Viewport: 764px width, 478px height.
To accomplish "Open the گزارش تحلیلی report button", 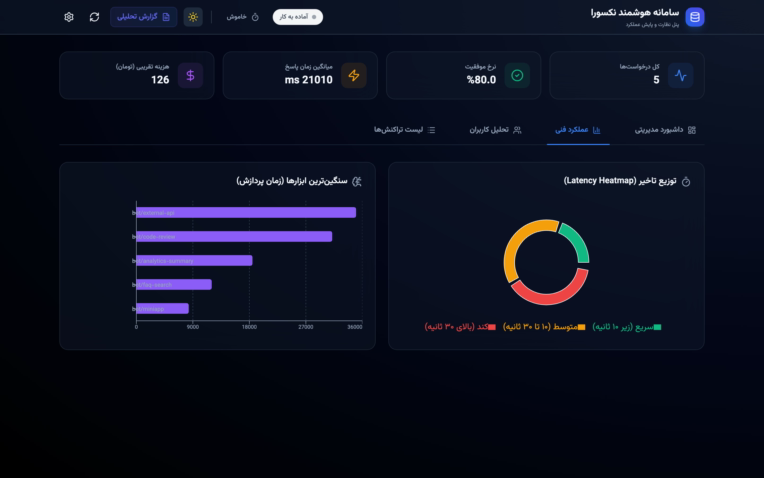I will tap(144, 17).
